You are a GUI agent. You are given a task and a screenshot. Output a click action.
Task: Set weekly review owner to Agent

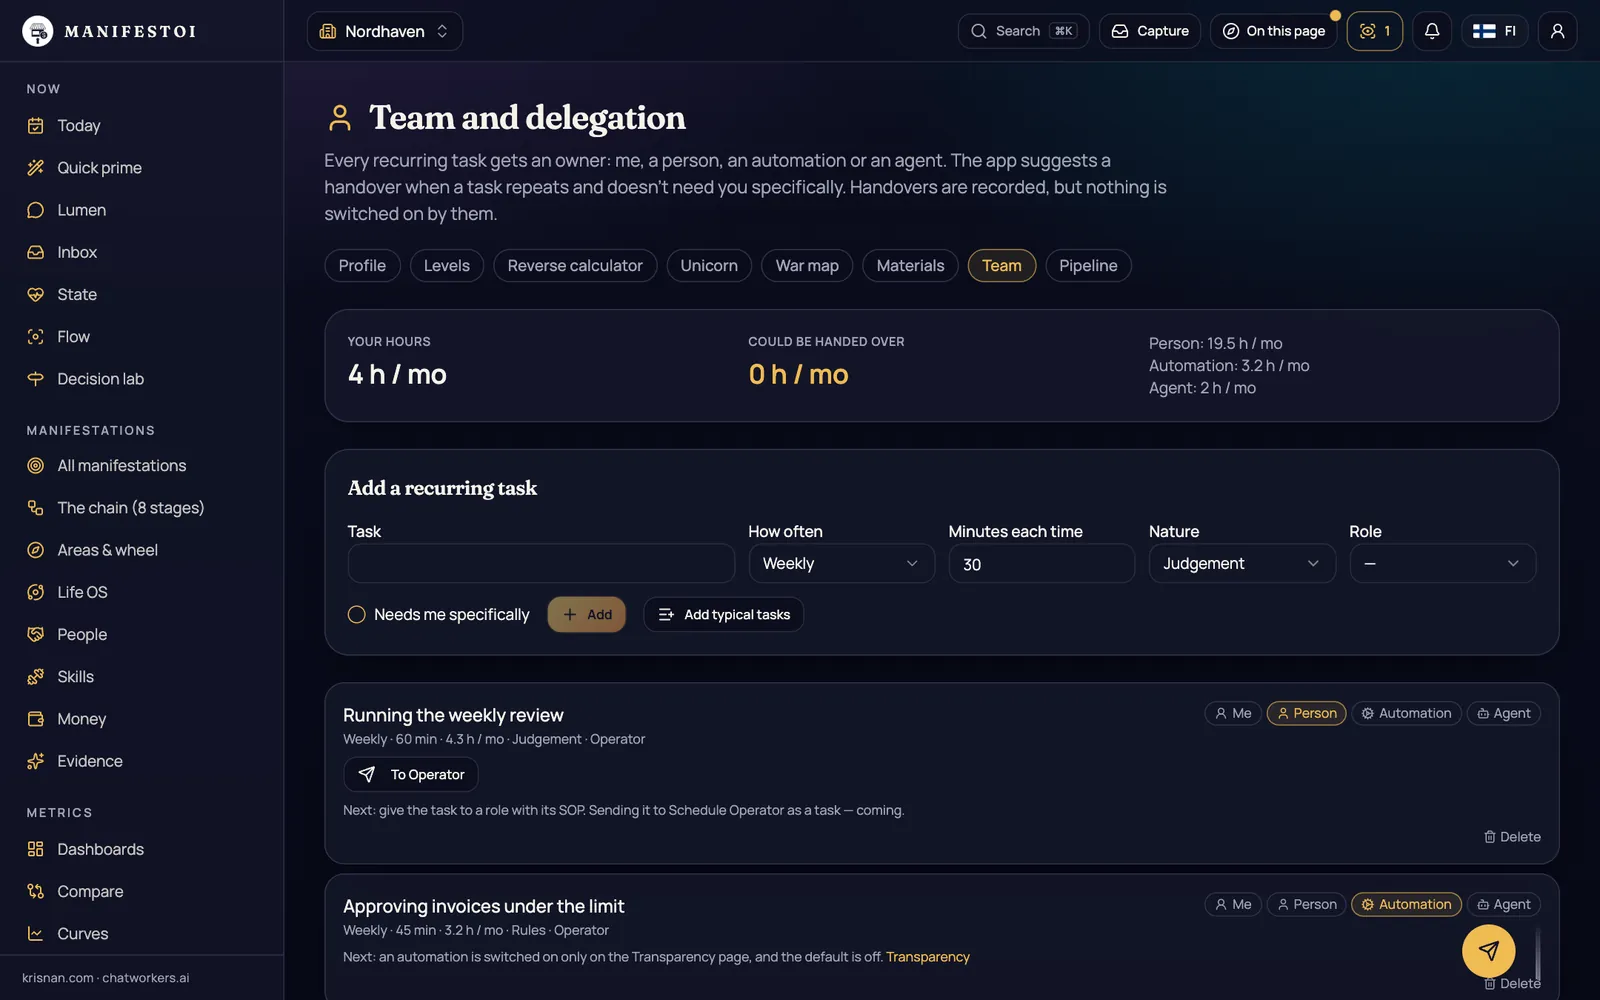1504,713
